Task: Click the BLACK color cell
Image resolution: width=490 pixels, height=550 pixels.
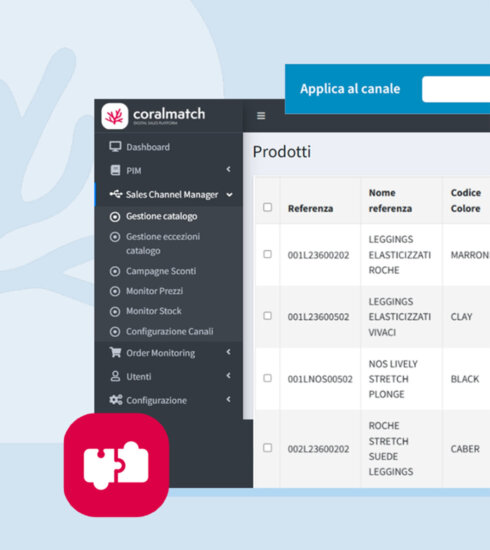Action: (x=465, y=379)
